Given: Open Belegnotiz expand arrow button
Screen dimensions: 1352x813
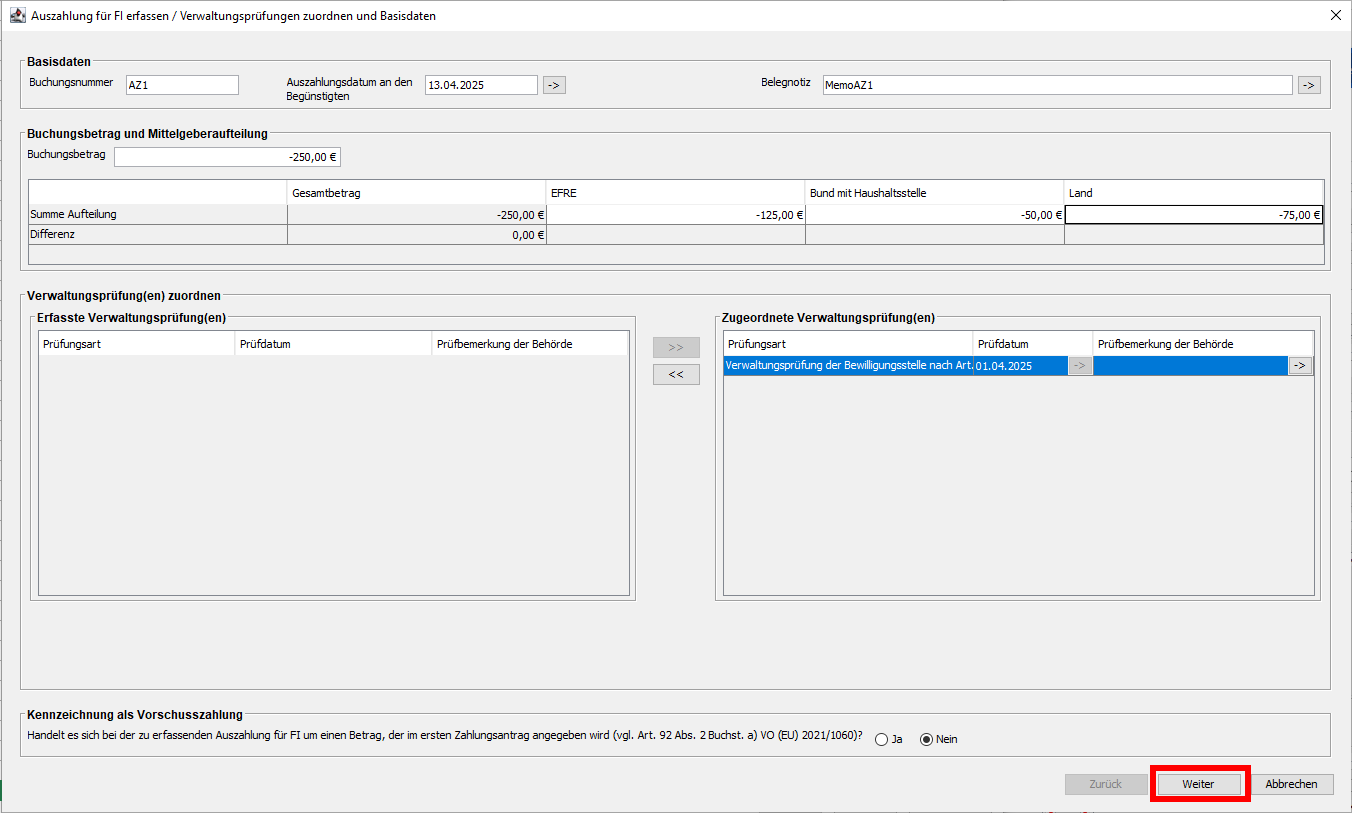Looking at the screenshot, I should click(x=1309, y=85).
